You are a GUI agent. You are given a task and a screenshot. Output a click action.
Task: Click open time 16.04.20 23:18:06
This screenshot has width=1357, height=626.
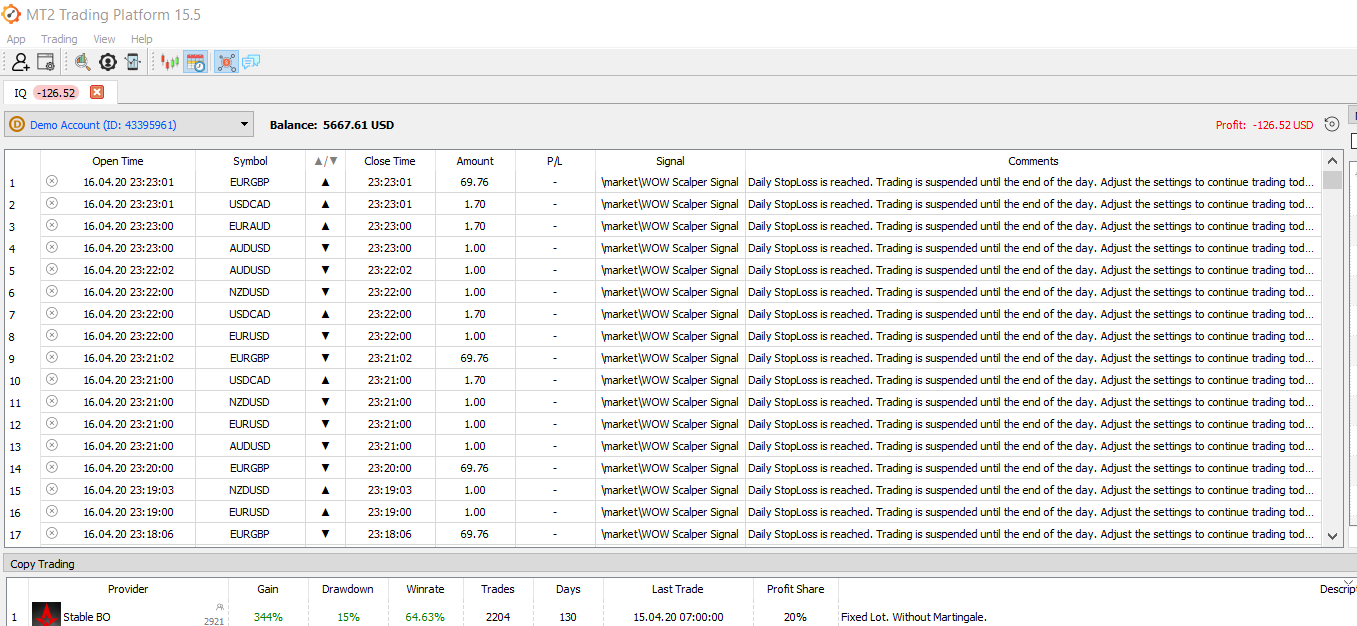point(128,534)
